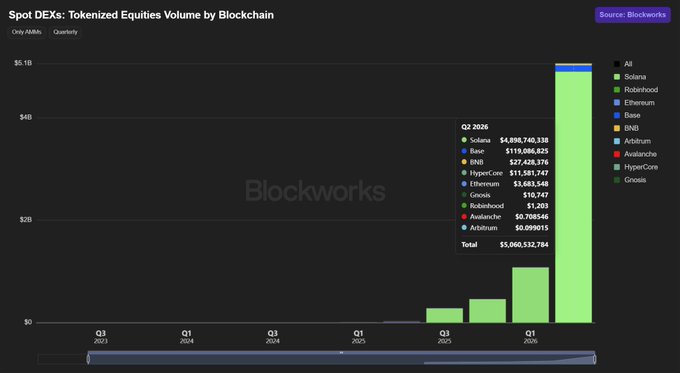
Task: Click the $4B y-axis label
Action: tap(26, 118)
